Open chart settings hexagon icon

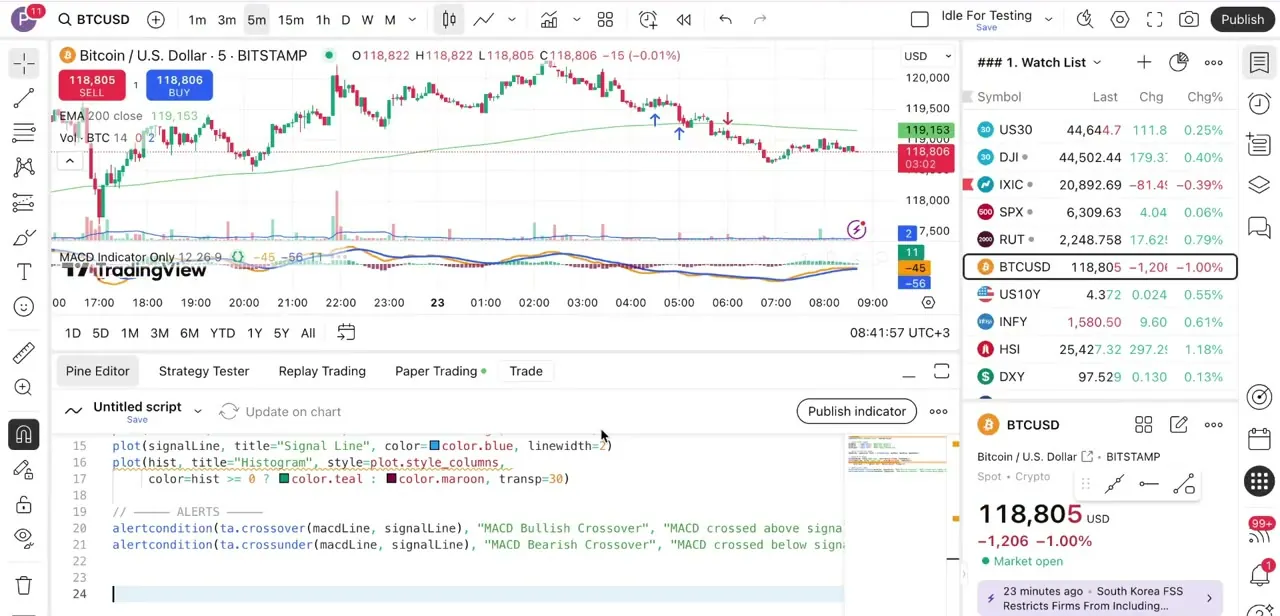pyautogui.click(x=1120, y=19)
